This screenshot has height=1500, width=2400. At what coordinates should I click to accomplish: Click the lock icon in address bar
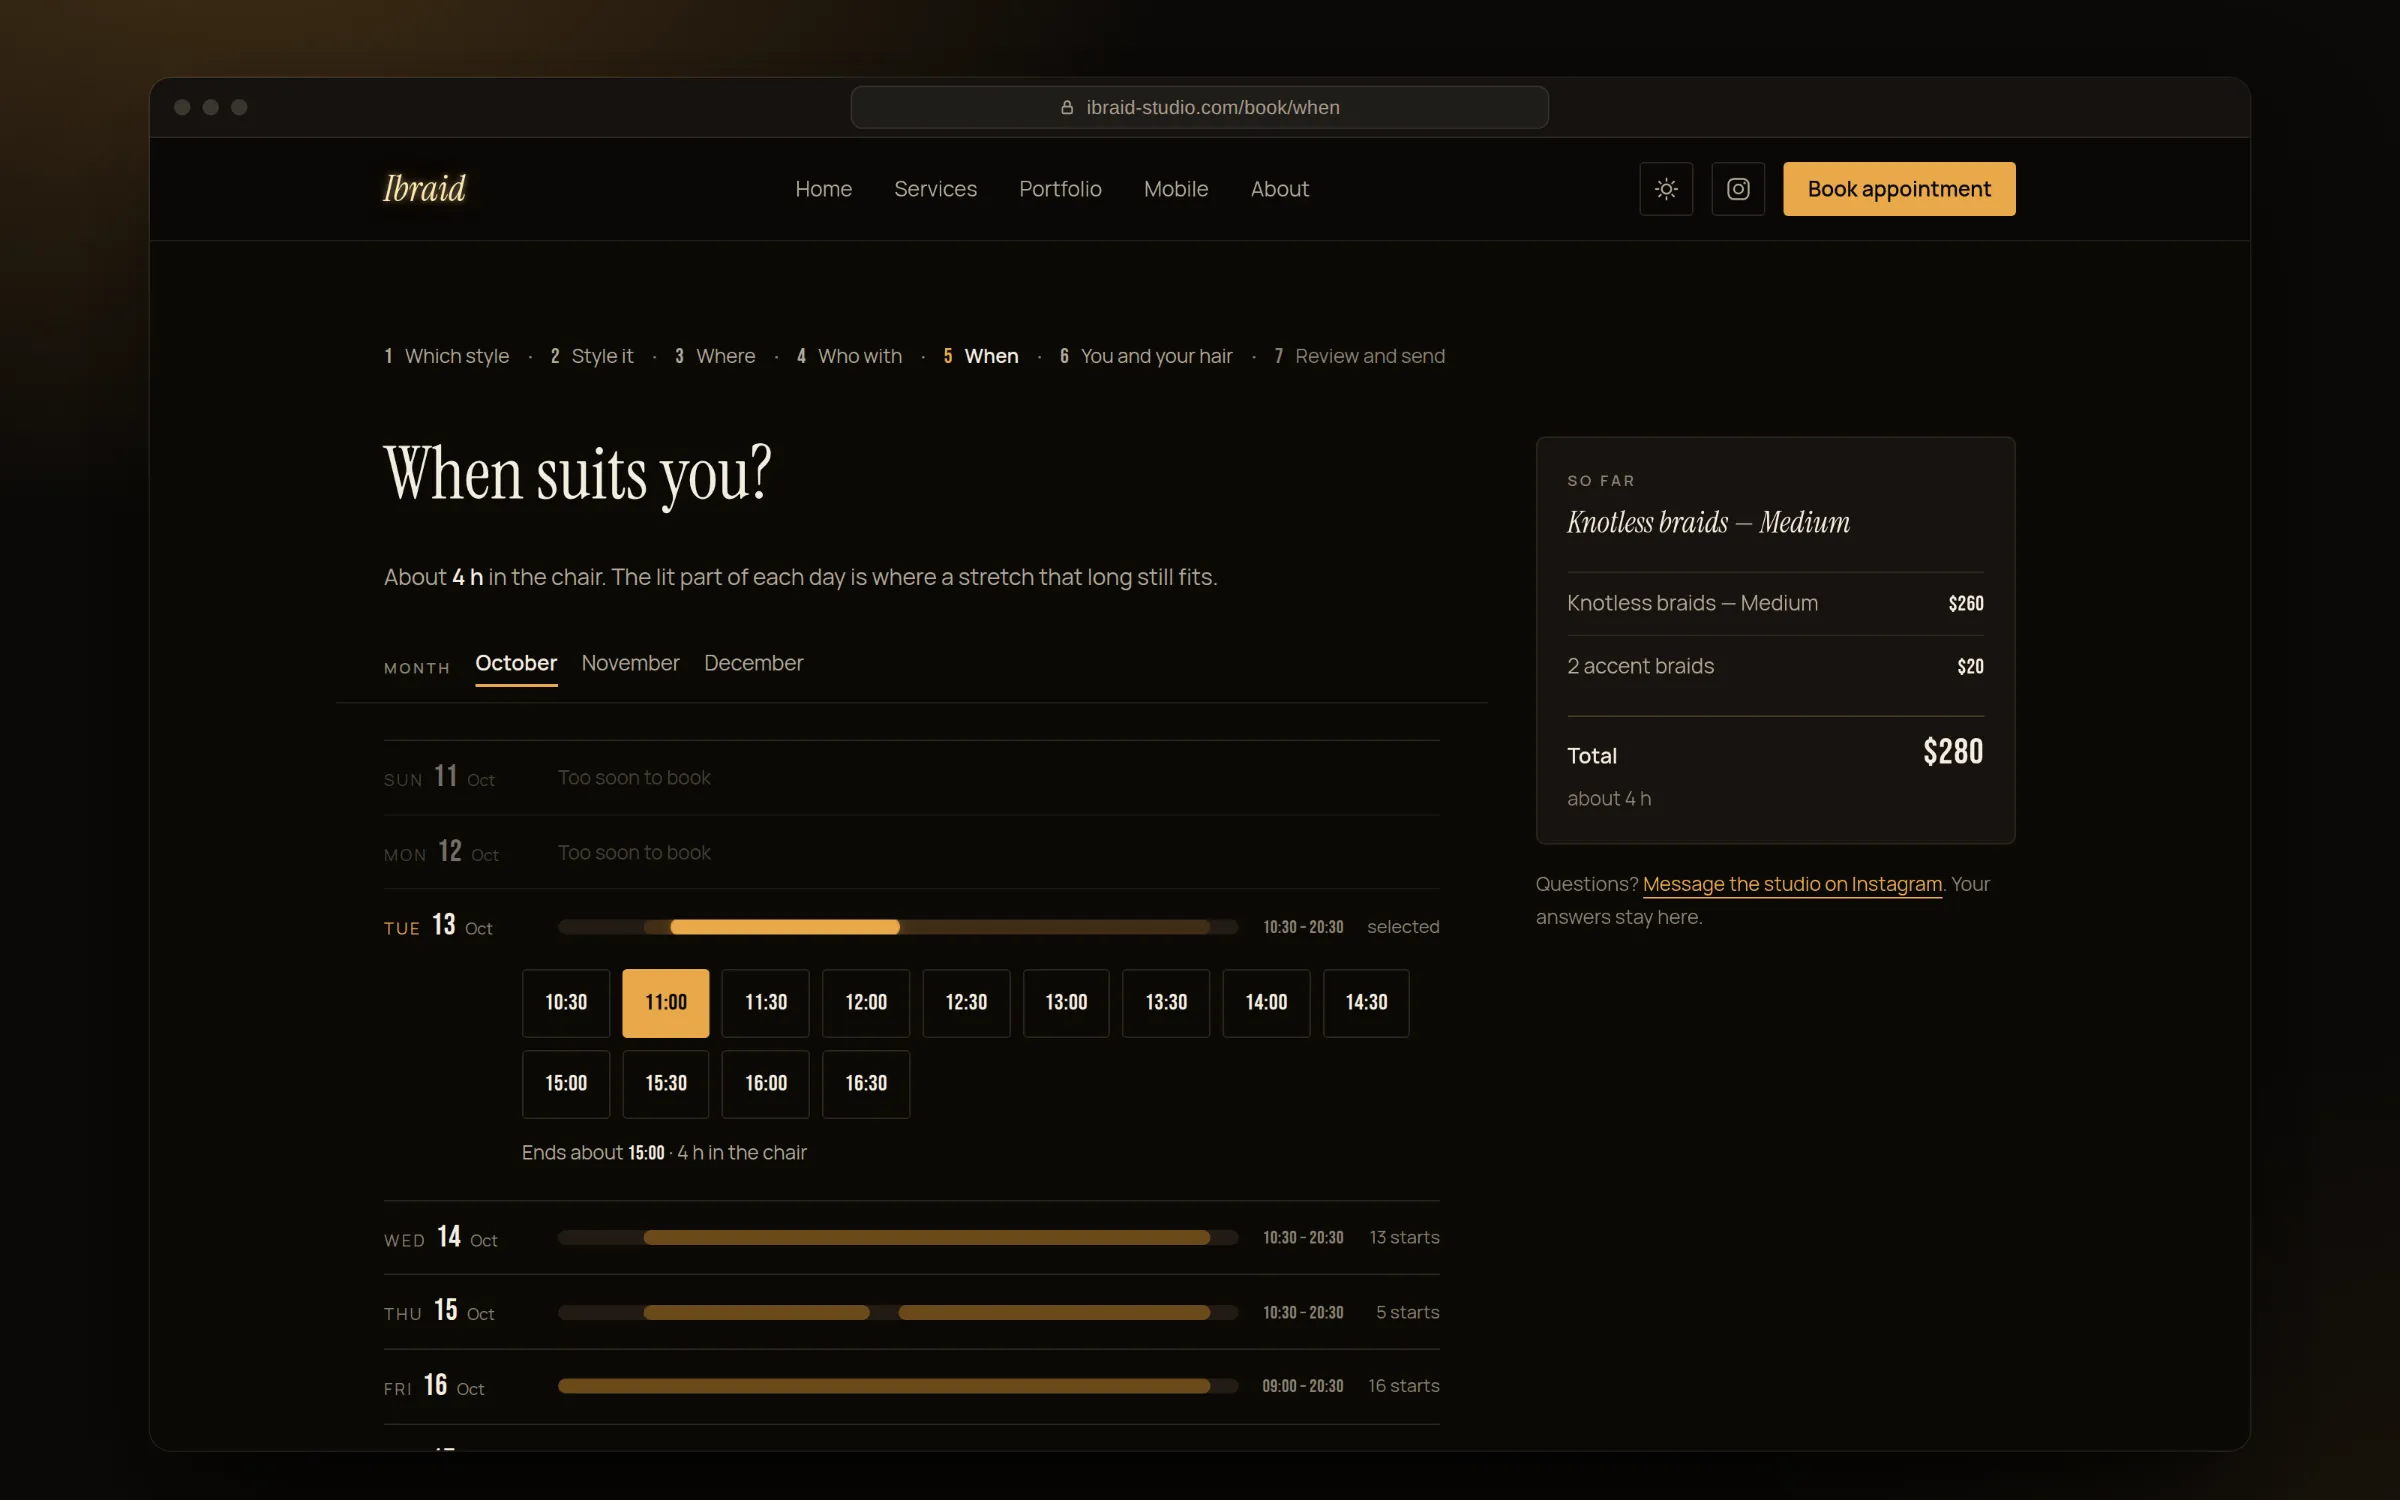1067,107
